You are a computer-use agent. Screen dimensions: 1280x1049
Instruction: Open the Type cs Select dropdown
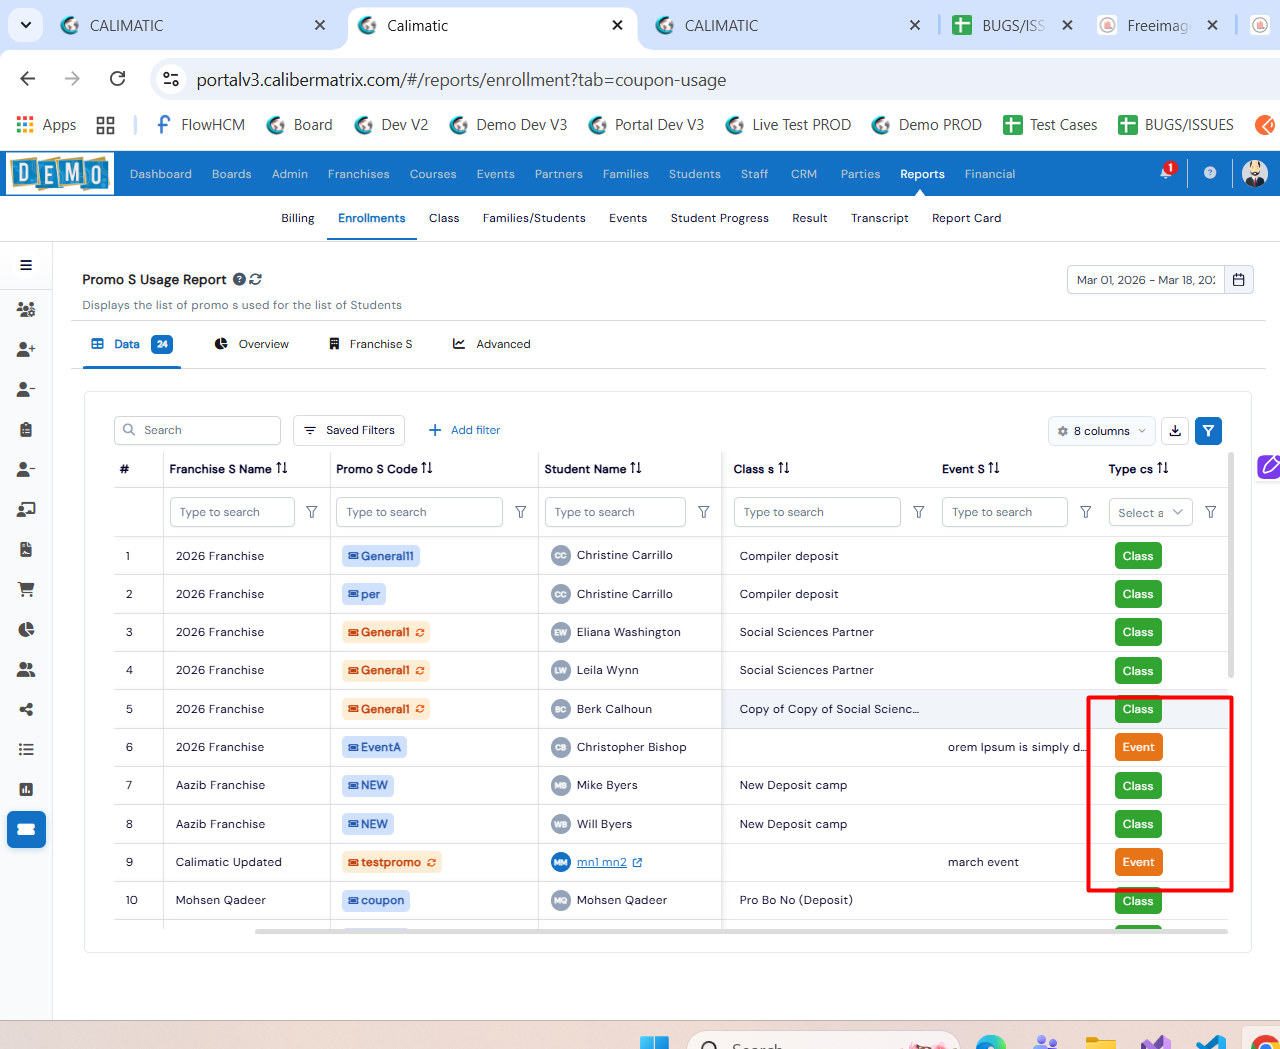pos(1150,512)
